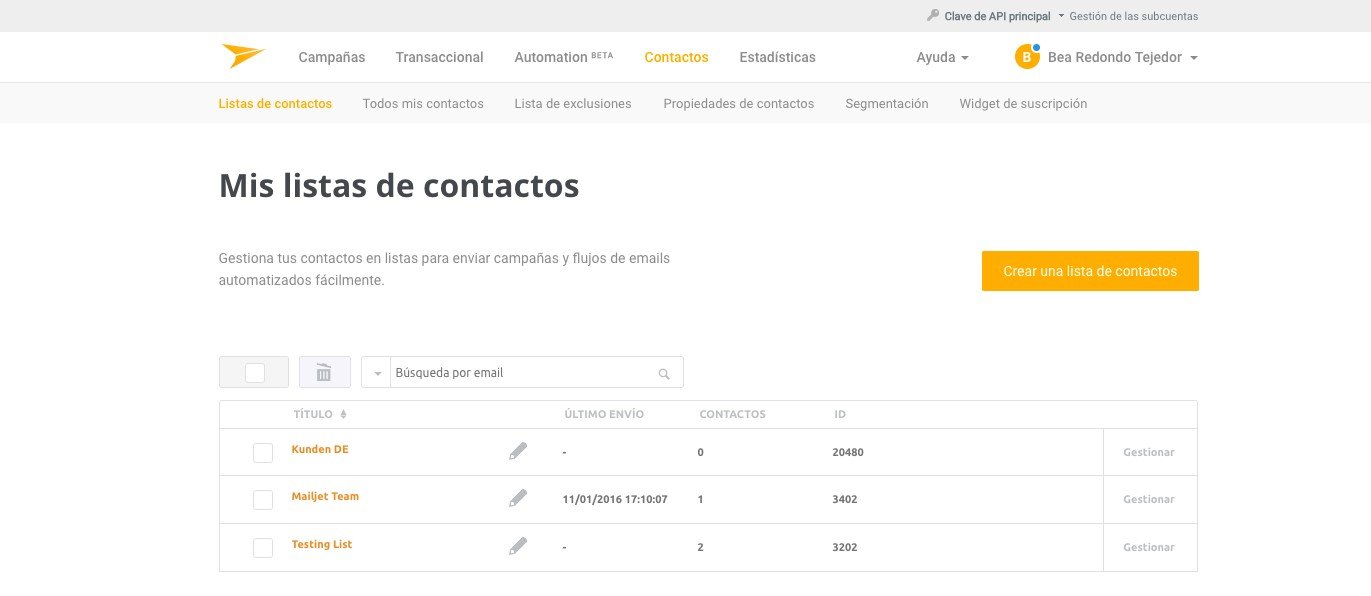Switch to Todos mis contactos
Viewport: 1371px width, 596px height.
point(423,103)
